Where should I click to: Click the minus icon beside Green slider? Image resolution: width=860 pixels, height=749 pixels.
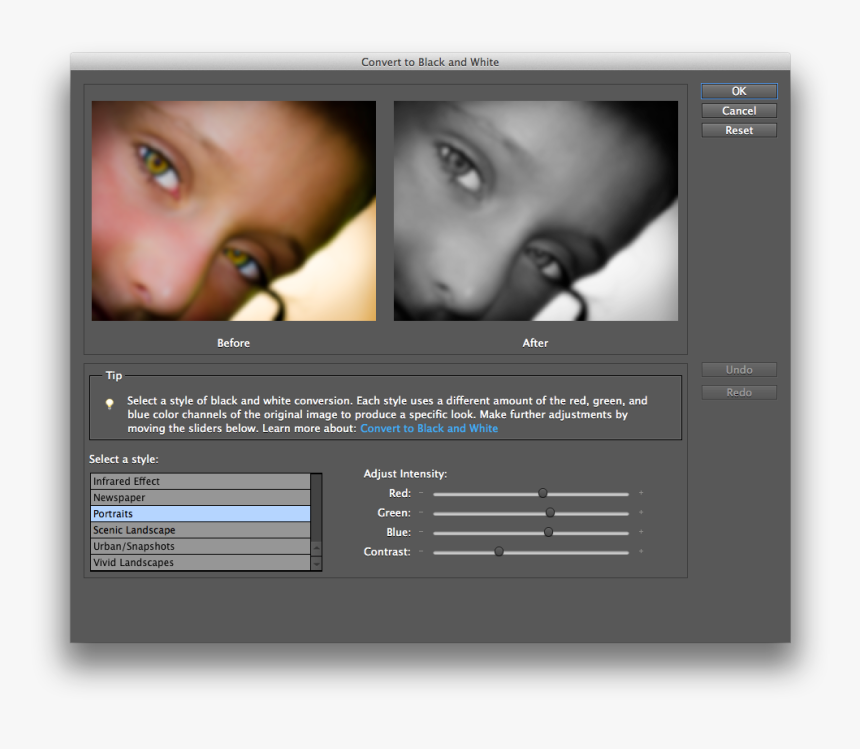click(421, 513)
